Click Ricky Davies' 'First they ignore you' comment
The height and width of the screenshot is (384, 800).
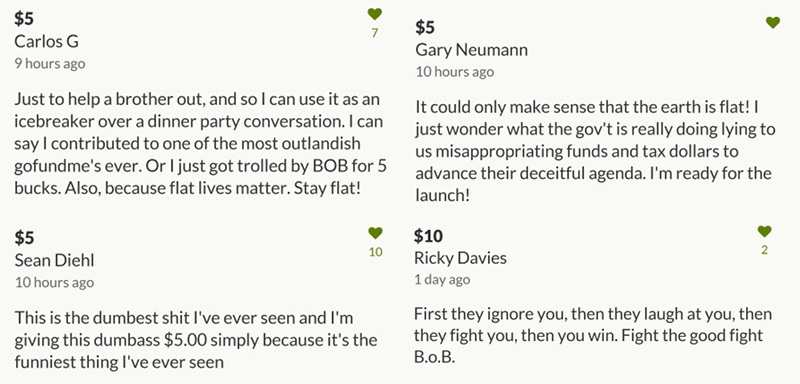[592, 335]
